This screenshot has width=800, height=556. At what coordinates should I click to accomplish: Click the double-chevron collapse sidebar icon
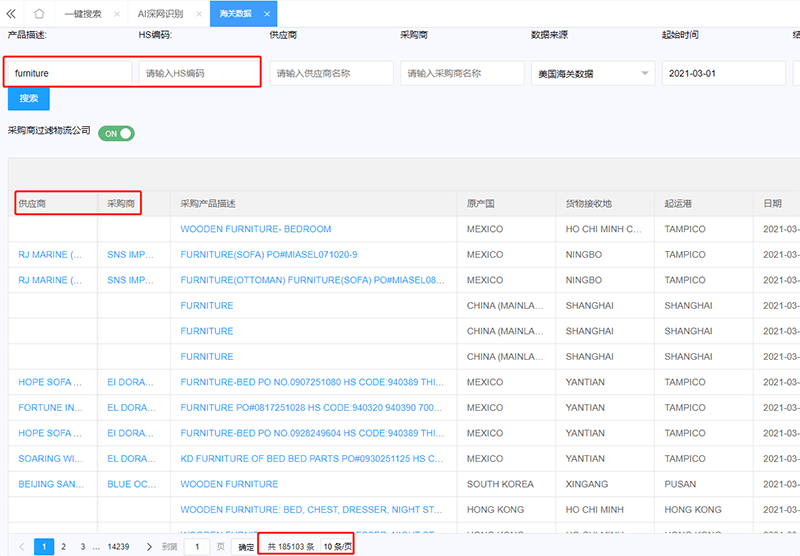click(x=11, y=14)
